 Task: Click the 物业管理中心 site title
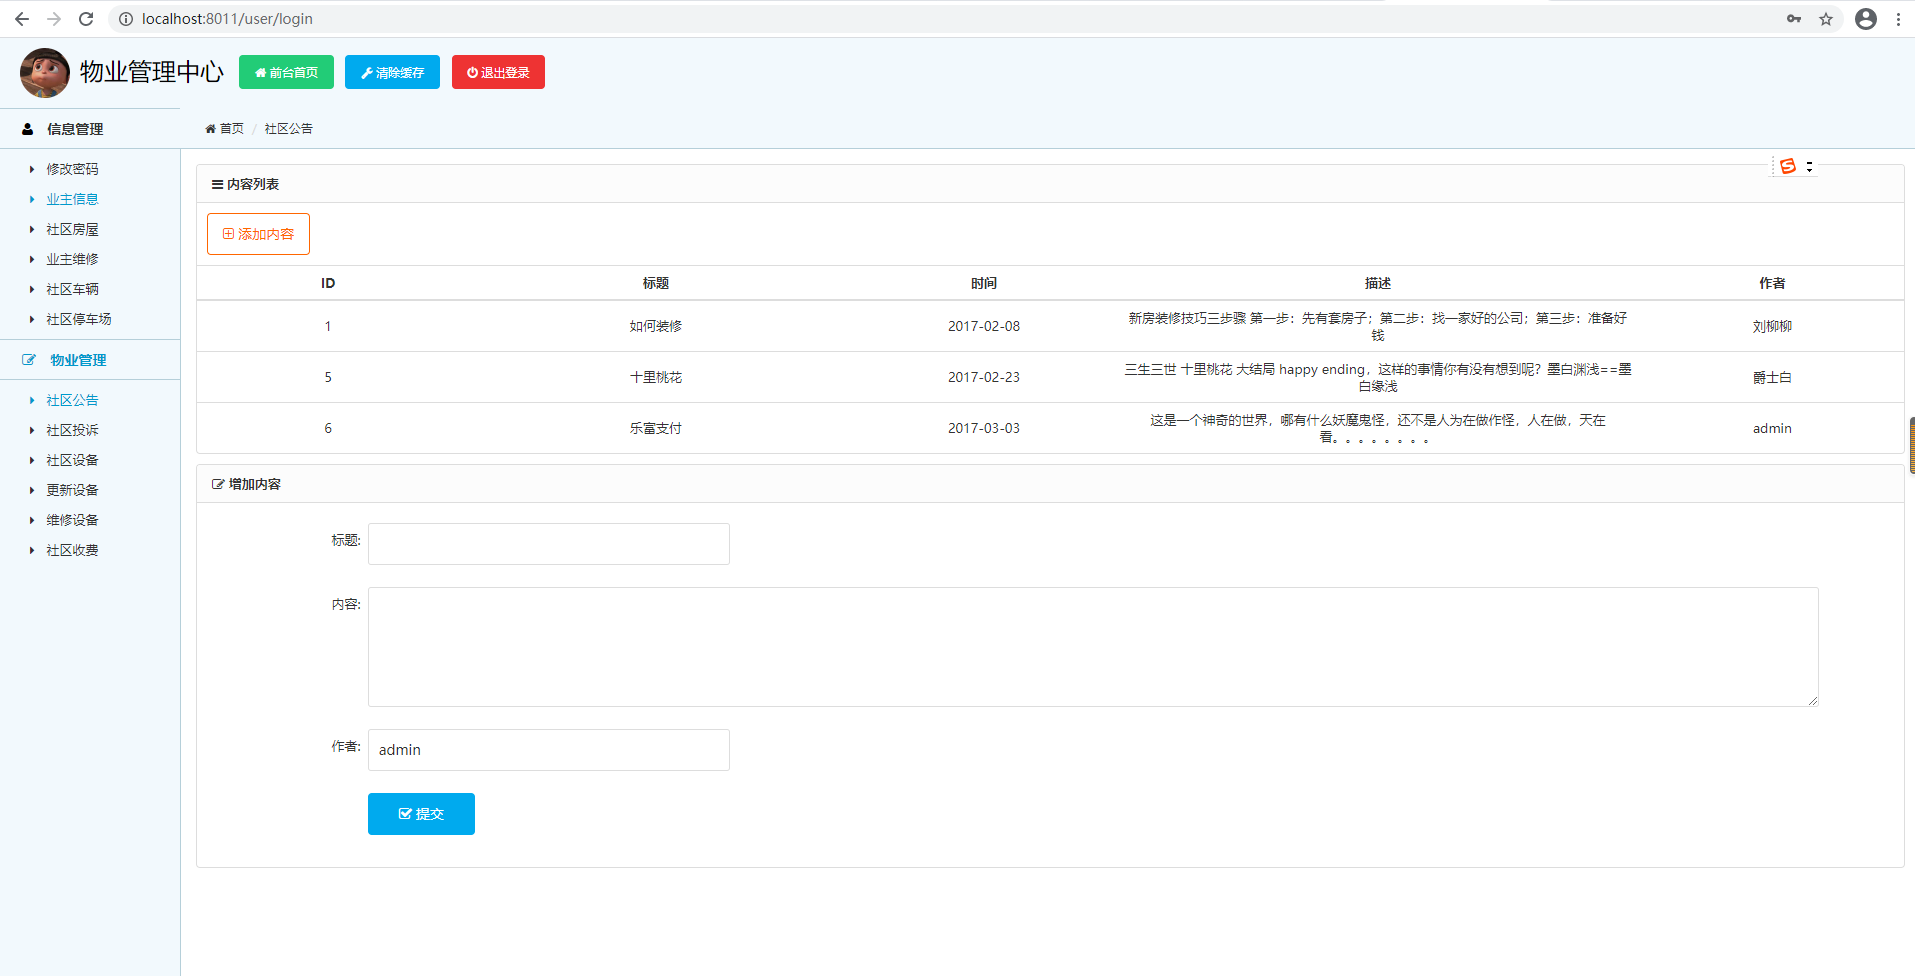[x=152, y=72]
